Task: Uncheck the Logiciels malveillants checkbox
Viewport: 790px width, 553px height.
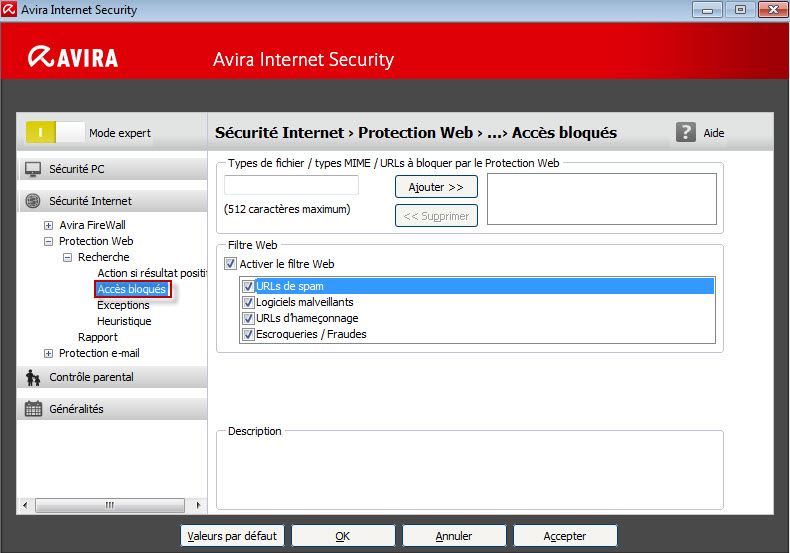Action: tap(248, 302)
